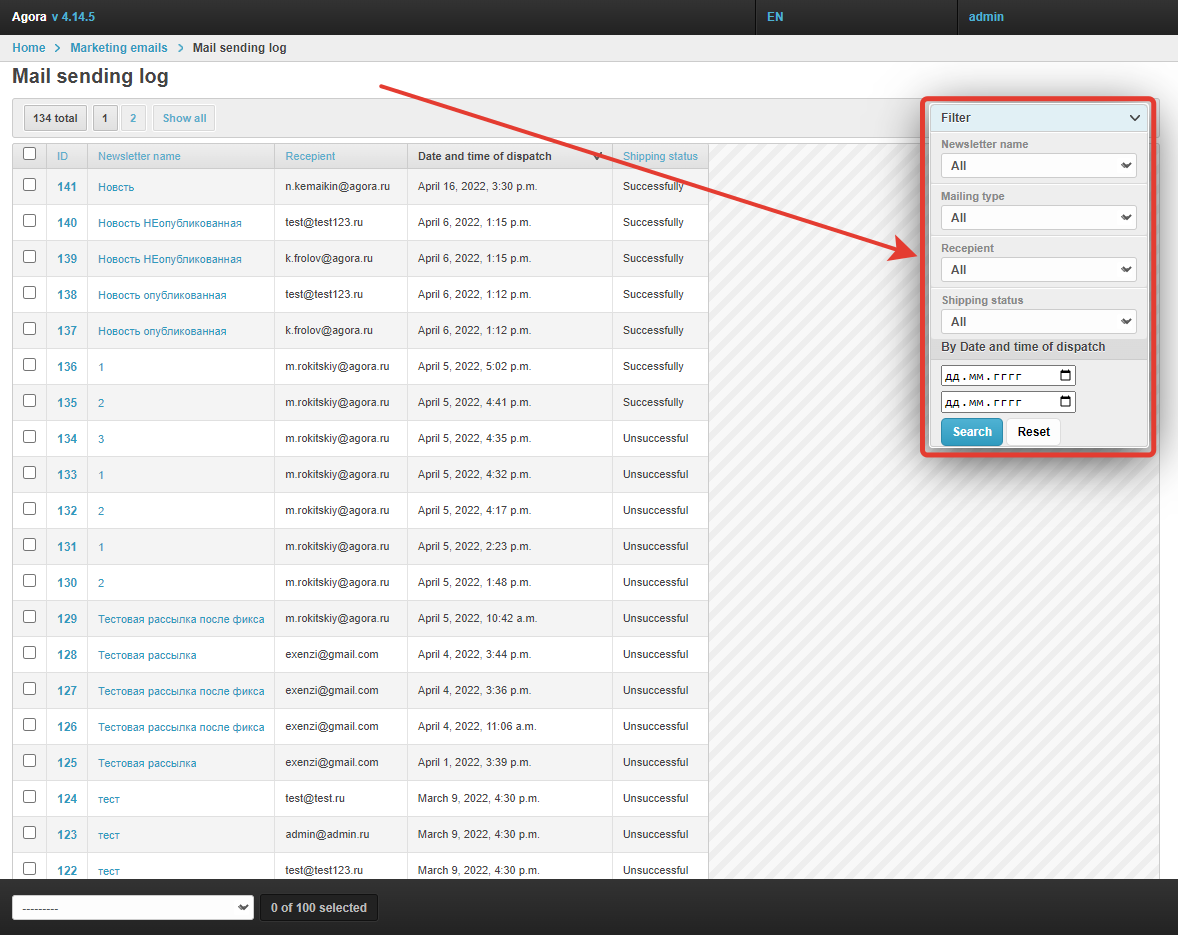Reset the filter settings
Image resolution: width=1178 pixels, height=935 pixels.
point(1033,432)
